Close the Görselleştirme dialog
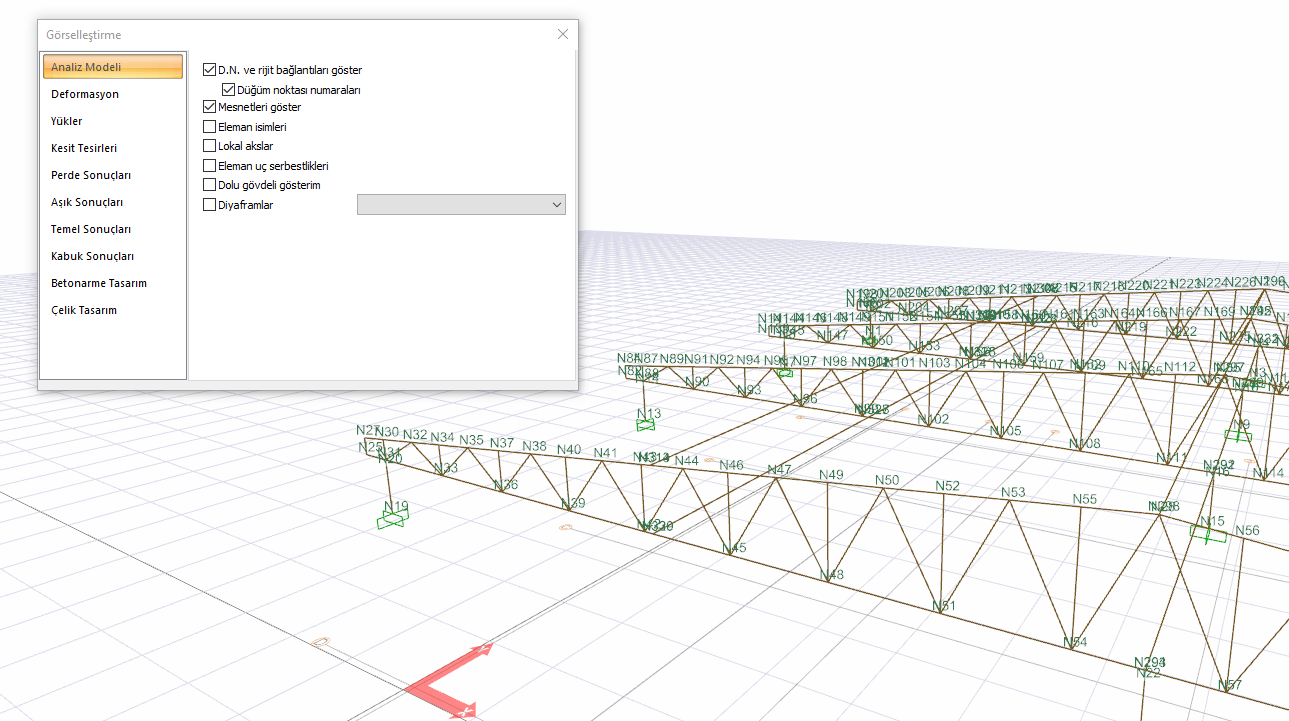Viewport: 1289px width, 721px height. click(x=563, y=34)
